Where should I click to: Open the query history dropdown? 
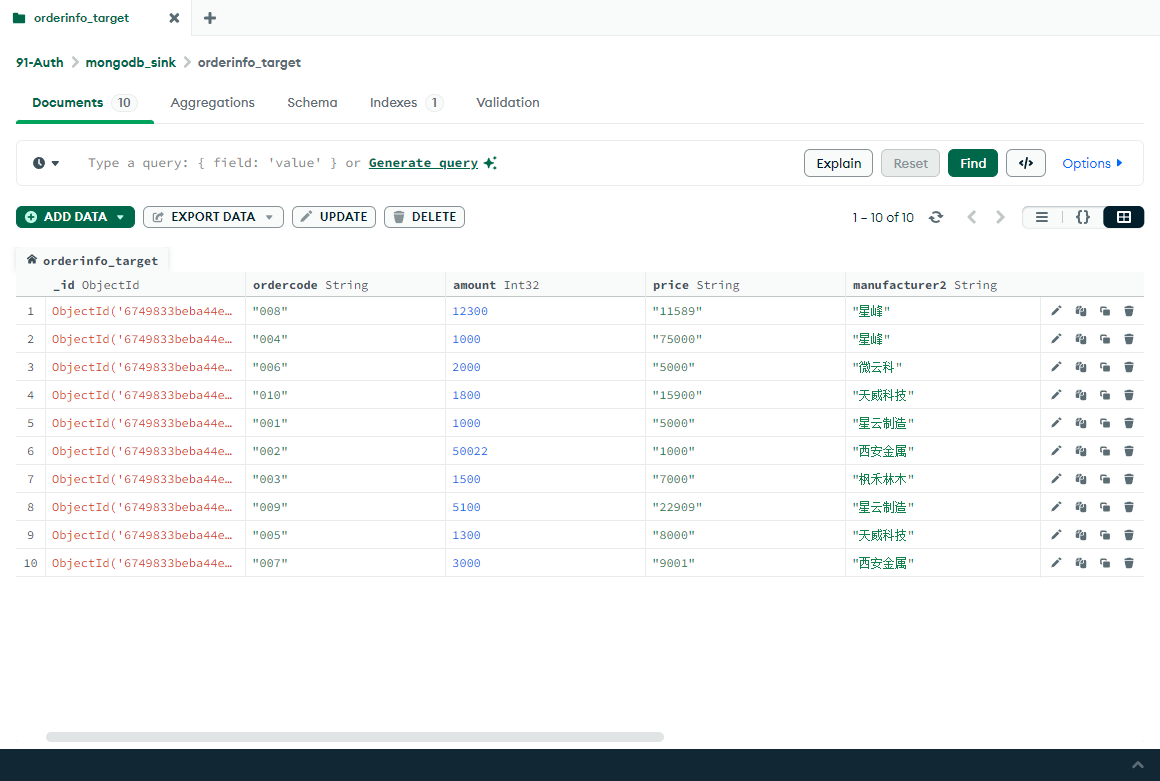tap(46, 163)
